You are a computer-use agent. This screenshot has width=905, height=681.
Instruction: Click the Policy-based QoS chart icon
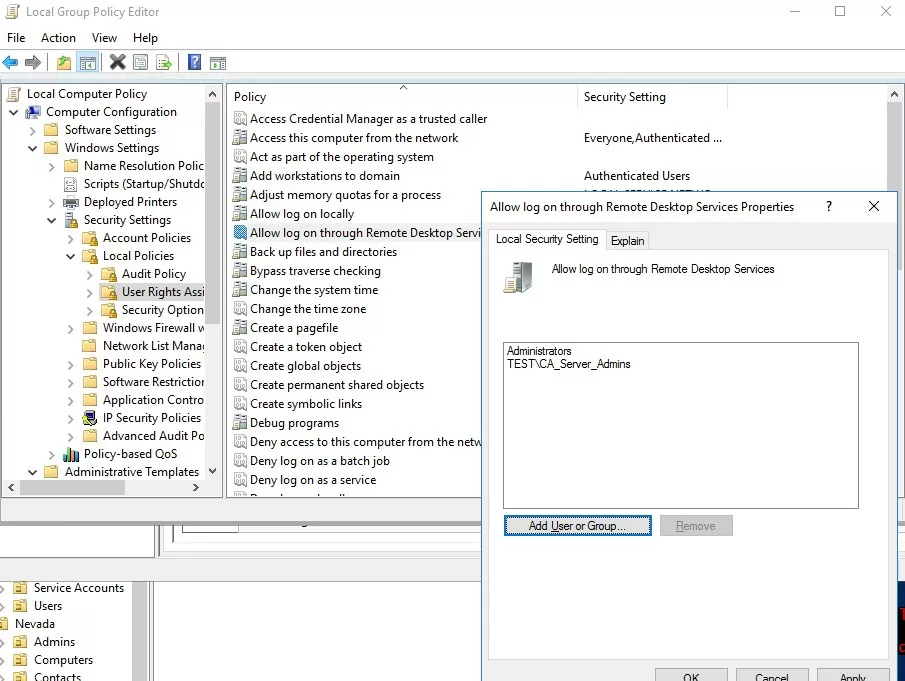70,454
